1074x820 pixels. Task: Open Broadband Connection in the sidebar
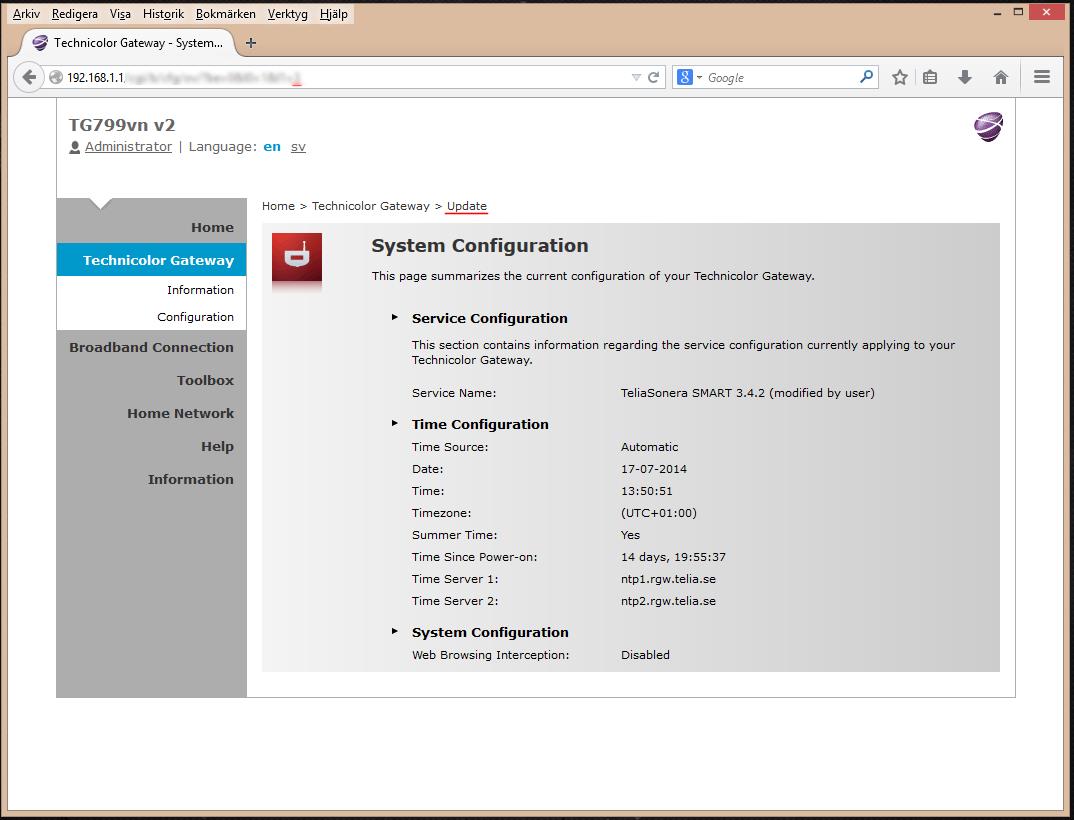coord(151,347)
